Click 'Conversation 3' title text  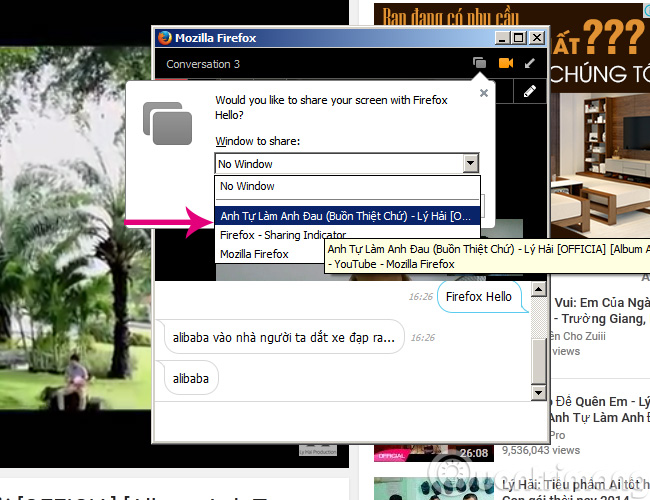pos(203,64)
